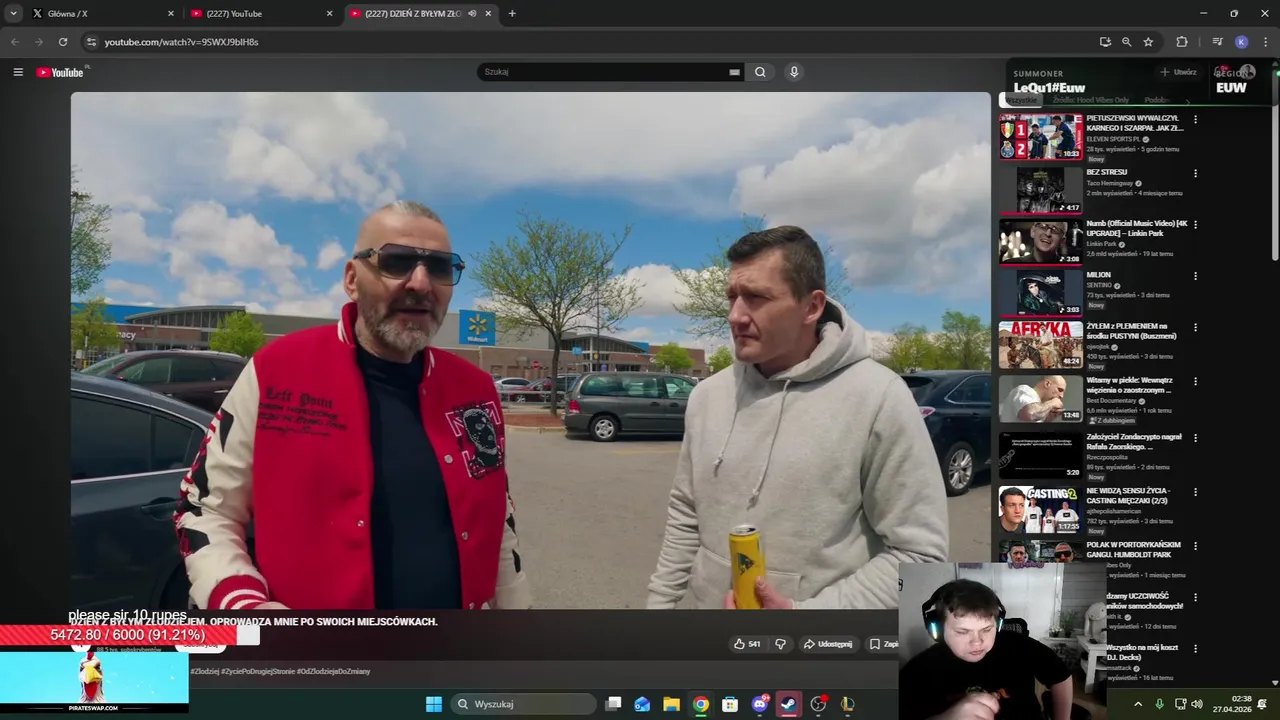Open BEZ STRESU video title
This screenshot has width=1280, height=720.
pos(1107,172)
